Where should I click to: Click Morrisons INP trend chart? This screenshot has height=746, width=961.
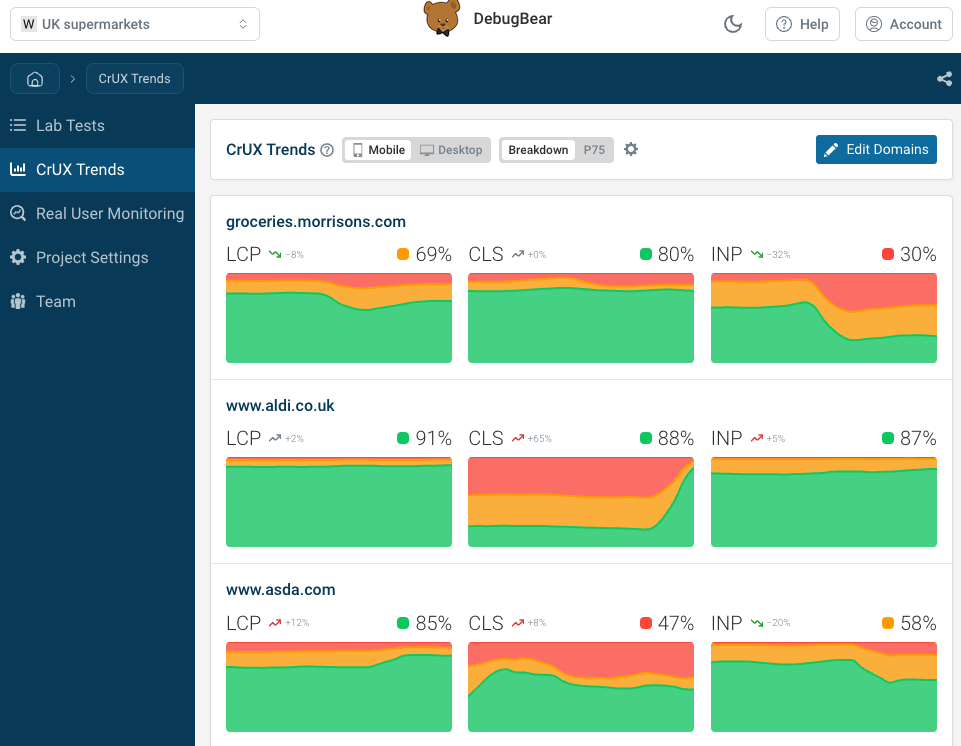point(824,318)
